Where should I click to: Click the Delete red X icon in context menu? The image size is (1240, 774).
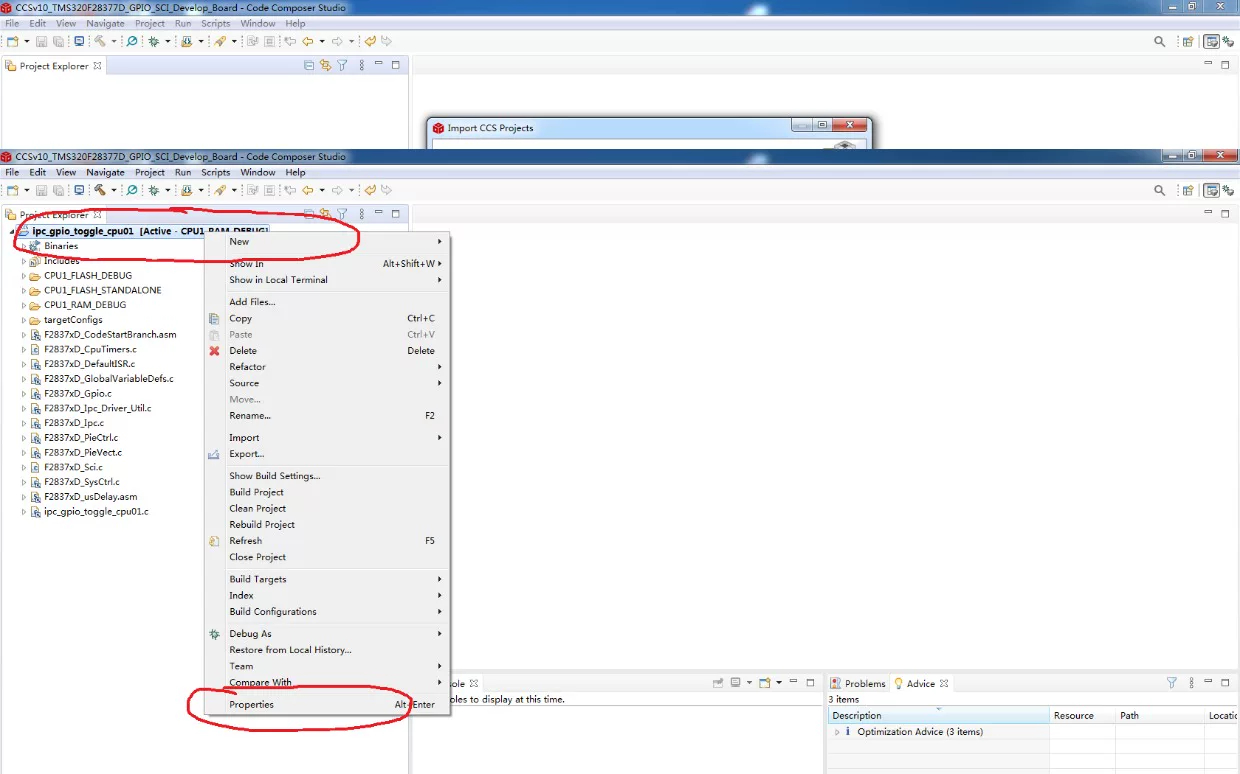214,351
